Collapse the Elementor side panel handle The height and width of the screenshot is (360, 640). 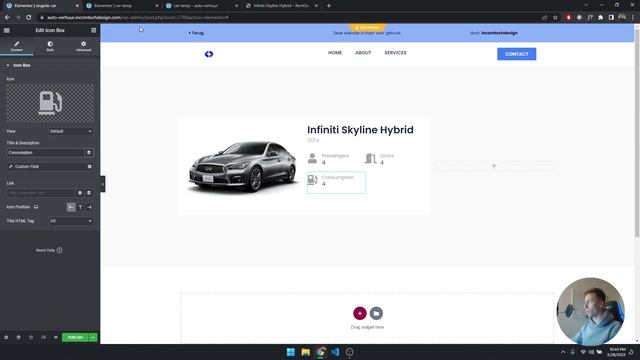pyautogui.click(x=102, y=184)
